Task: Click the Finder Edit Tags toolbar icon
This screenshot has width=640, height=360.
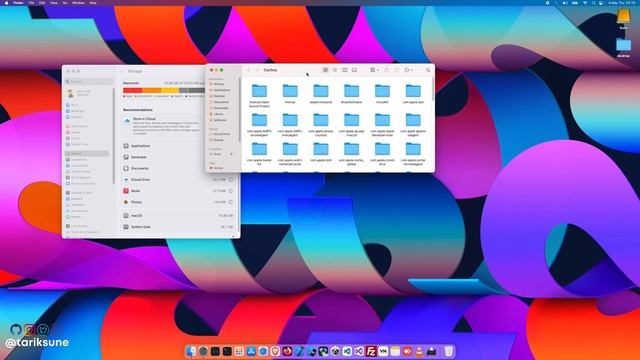Action: coord(396,70)
